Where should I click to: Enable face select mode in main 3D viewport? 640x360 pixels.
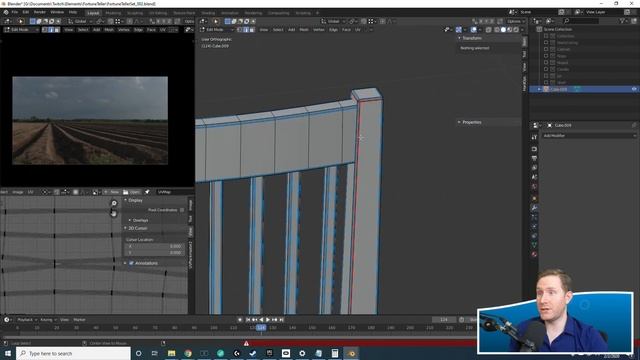click(252, 30)
